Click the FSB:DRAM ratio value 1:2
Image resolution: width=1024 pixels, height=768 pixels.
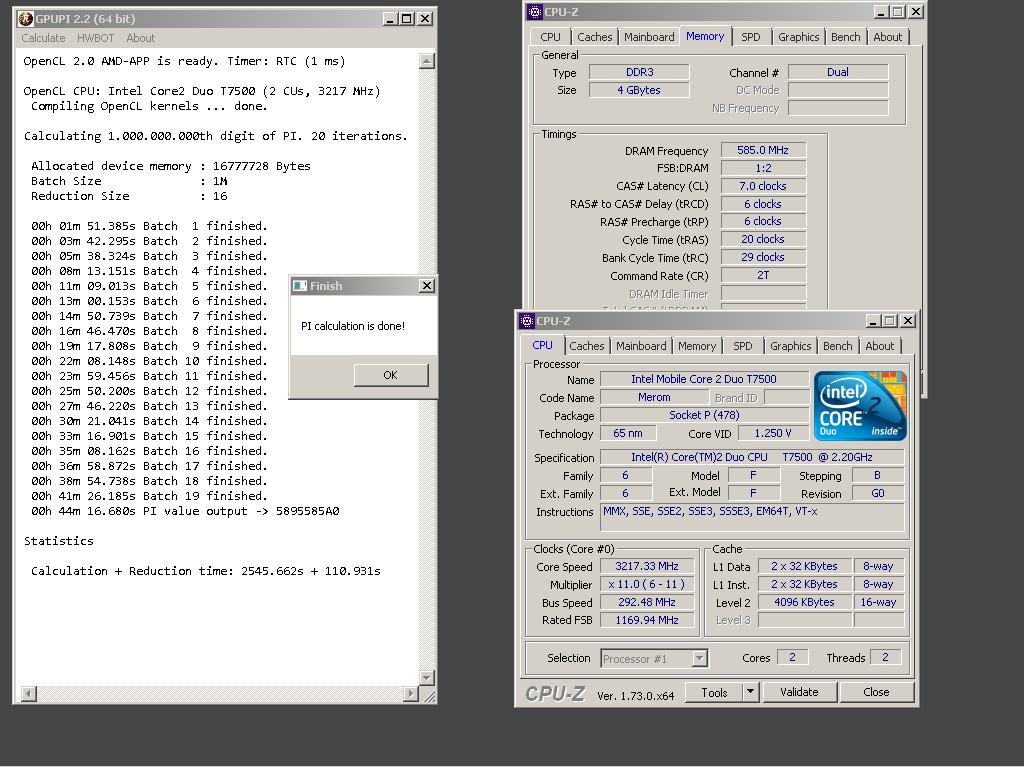(763, 168)
